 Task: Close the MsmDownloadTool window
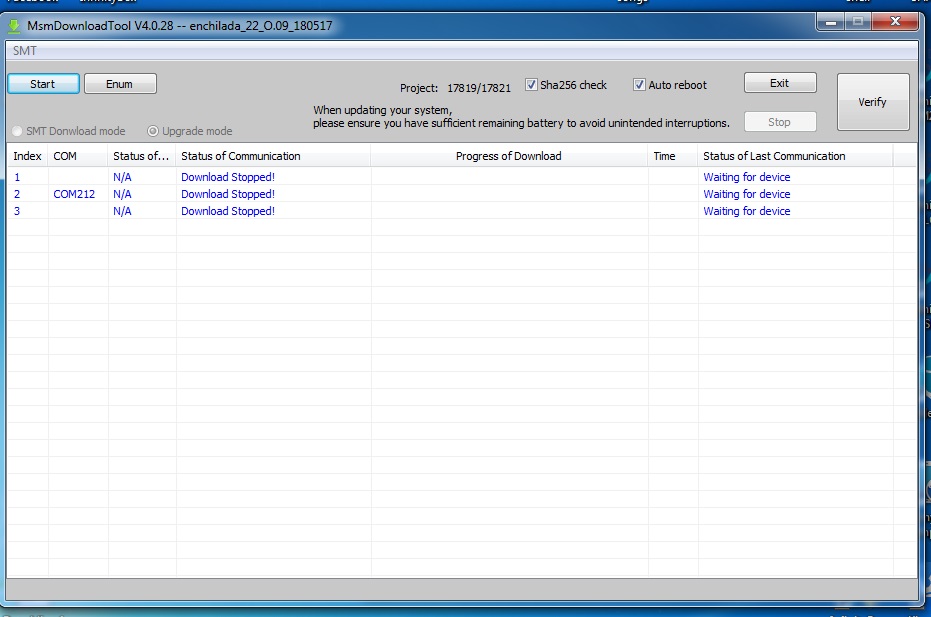[x=895, y=22]
